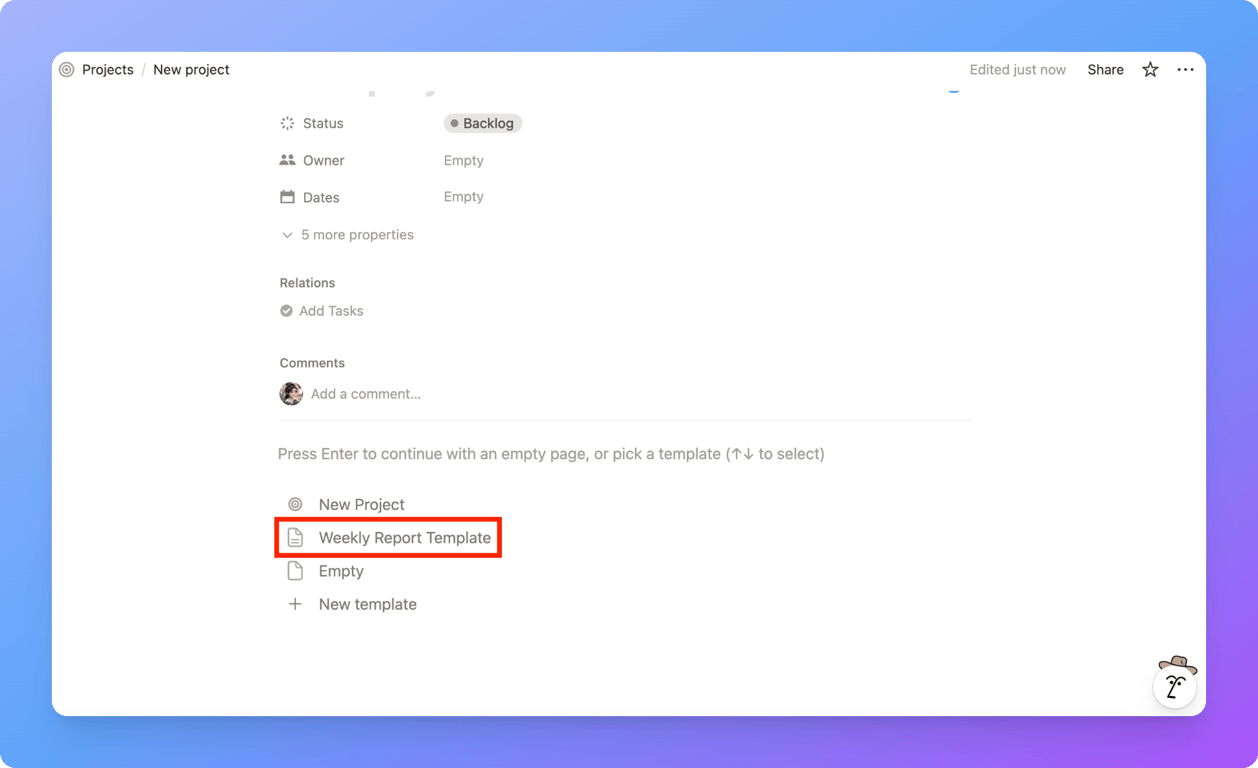
Task: Open the three-dot more options menu
Action: click(1185, 70)
